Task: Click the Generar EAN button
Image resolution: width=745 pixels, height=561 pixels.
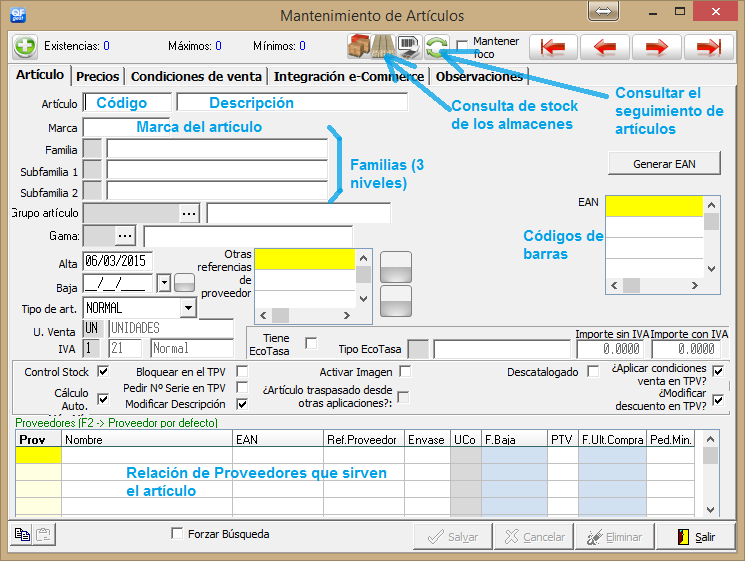Action: pyautogui.click(x=664, y=164)
